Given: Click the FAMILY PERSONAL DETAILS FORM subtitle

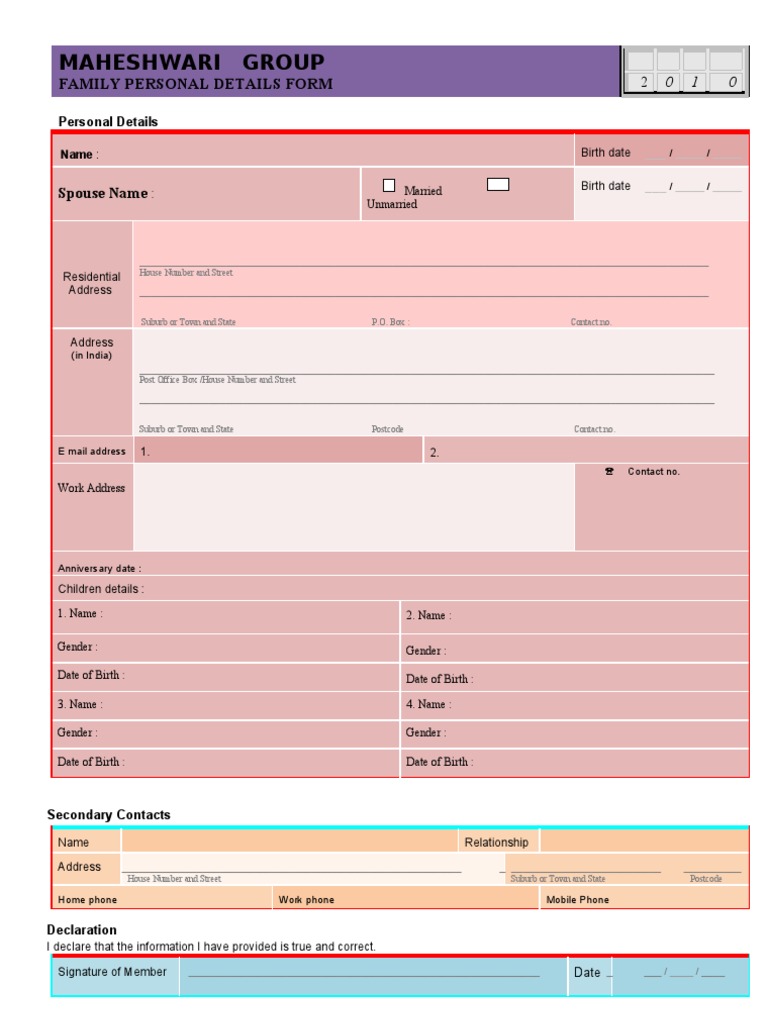Looking at the screenshot, I should click(195, 84).
